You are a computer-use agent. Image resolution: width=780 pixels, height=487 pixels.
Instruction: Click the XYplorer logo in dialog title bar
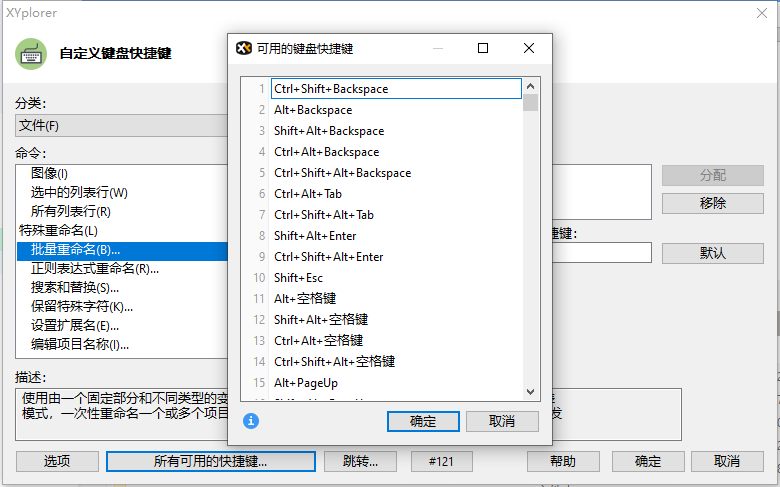click(x=243, y=48)
